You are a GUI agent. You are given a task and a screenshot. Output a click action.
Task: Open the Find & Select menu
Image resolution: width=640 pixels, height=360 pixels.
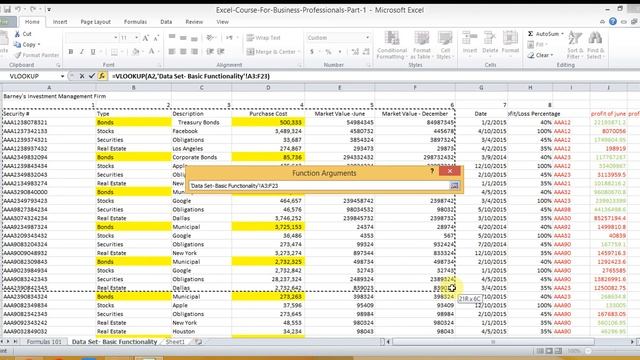click(x=595, y=45)
